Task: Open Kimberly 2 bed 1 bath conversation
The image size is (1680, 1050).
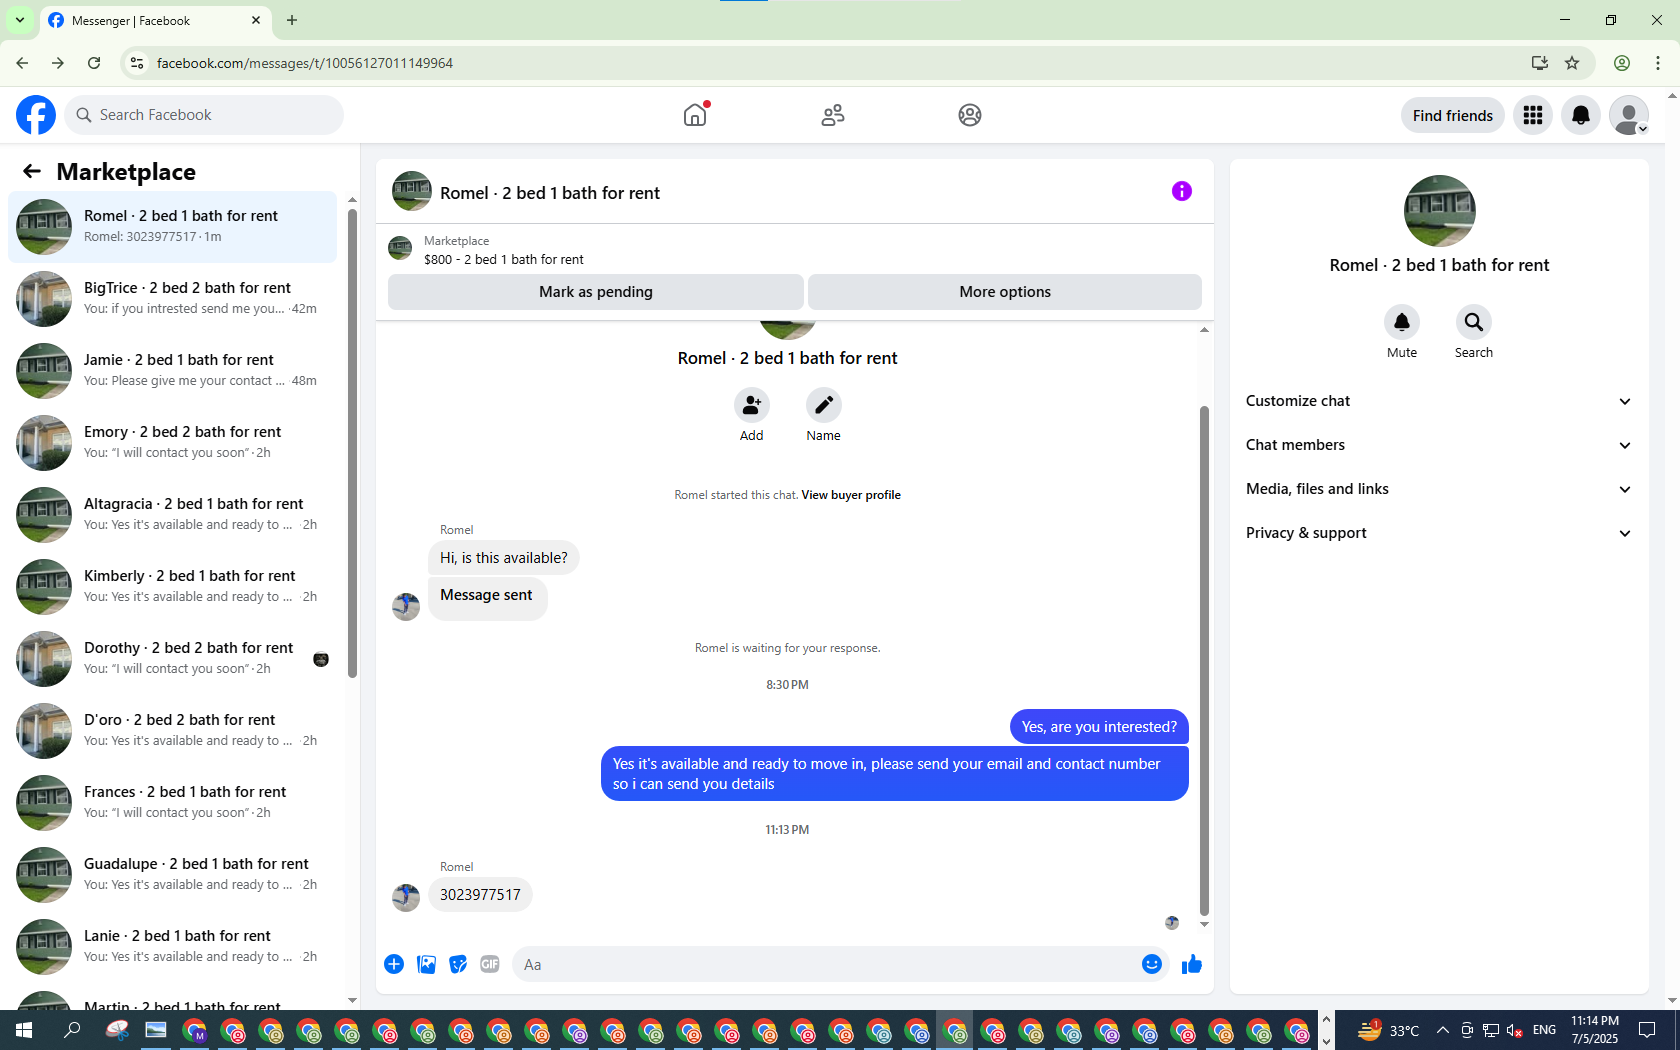Action: 172,587
